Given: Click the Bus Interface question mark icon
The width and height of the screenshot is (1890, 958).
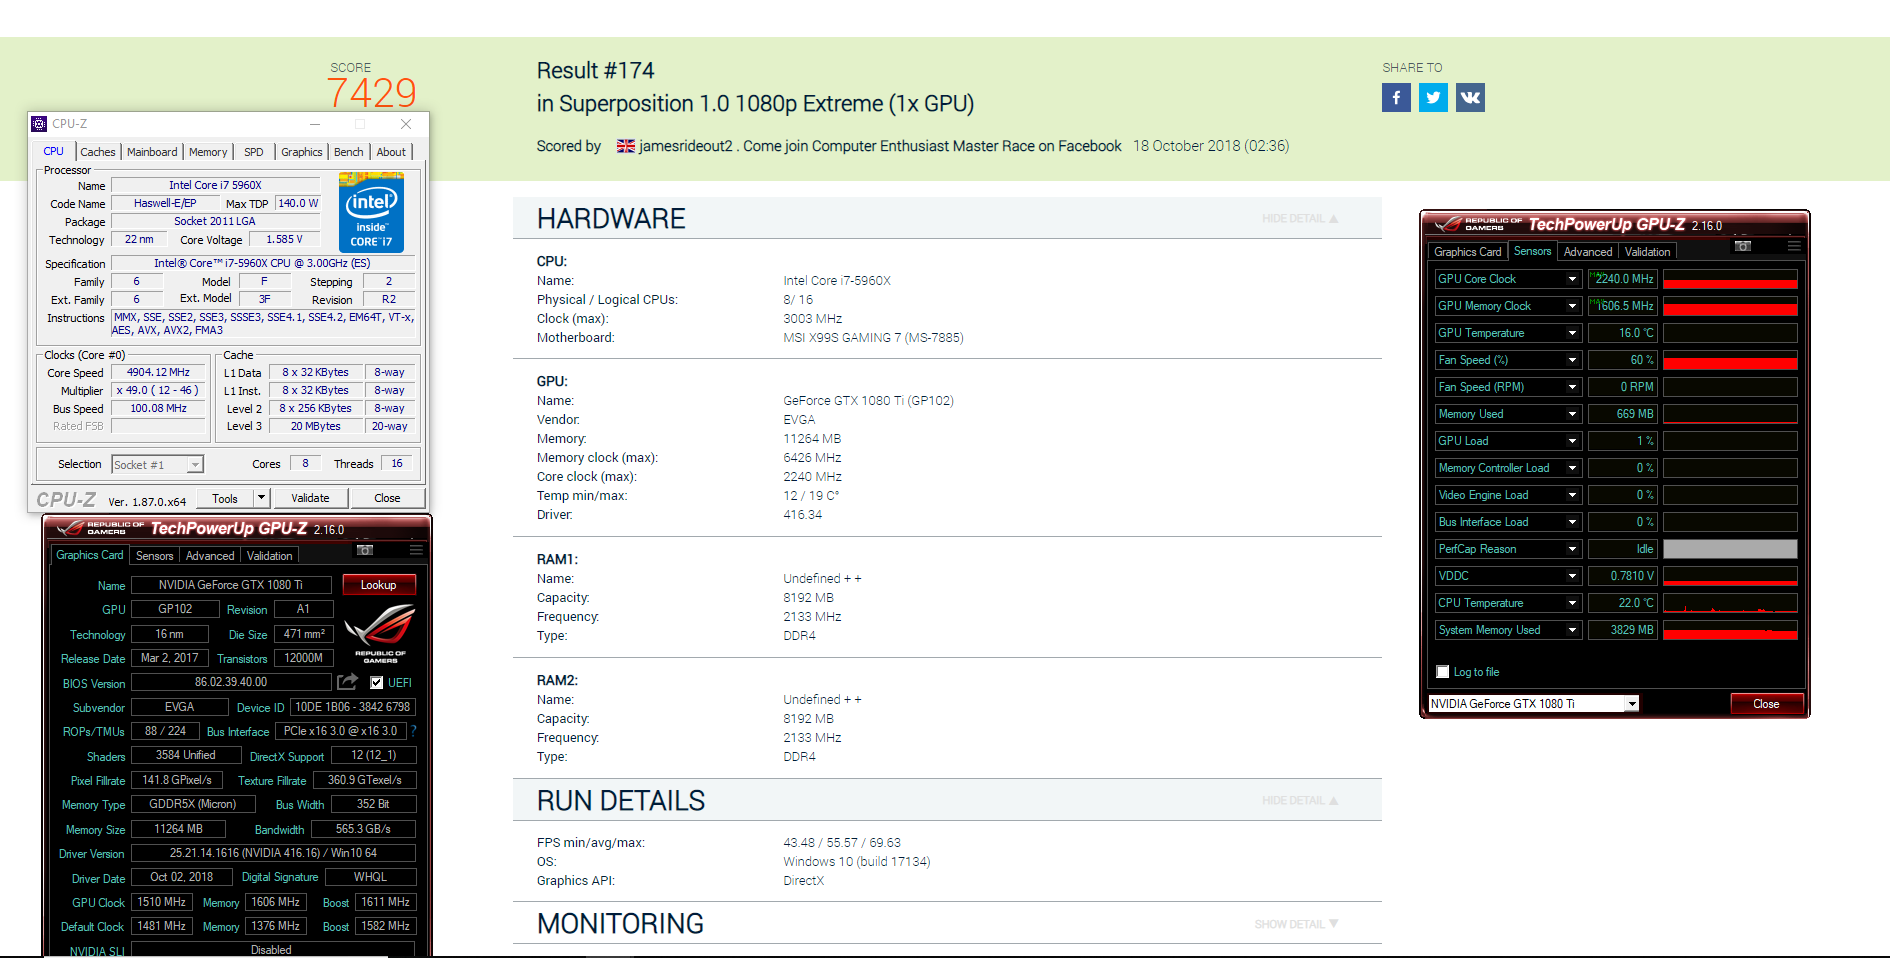Looking at the screenshot, I should (413, 731).
